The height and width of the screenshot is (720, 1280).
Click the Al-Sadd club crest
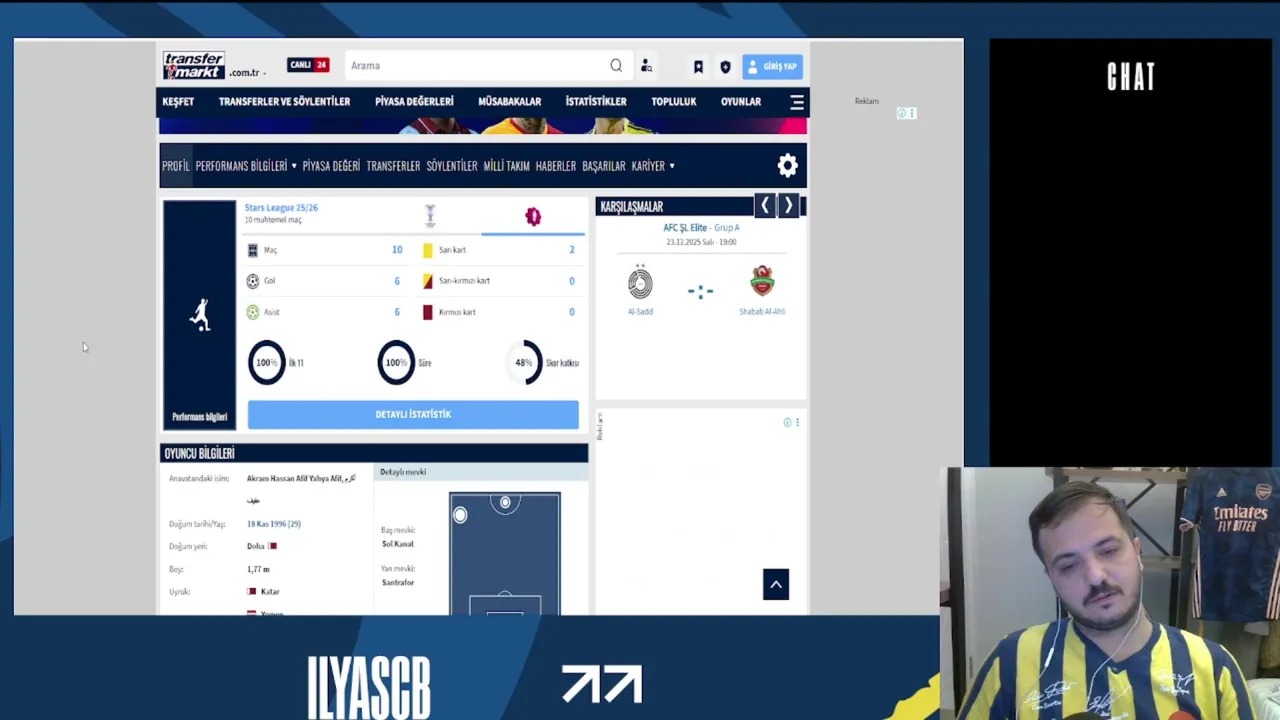(x=640, y=283)
